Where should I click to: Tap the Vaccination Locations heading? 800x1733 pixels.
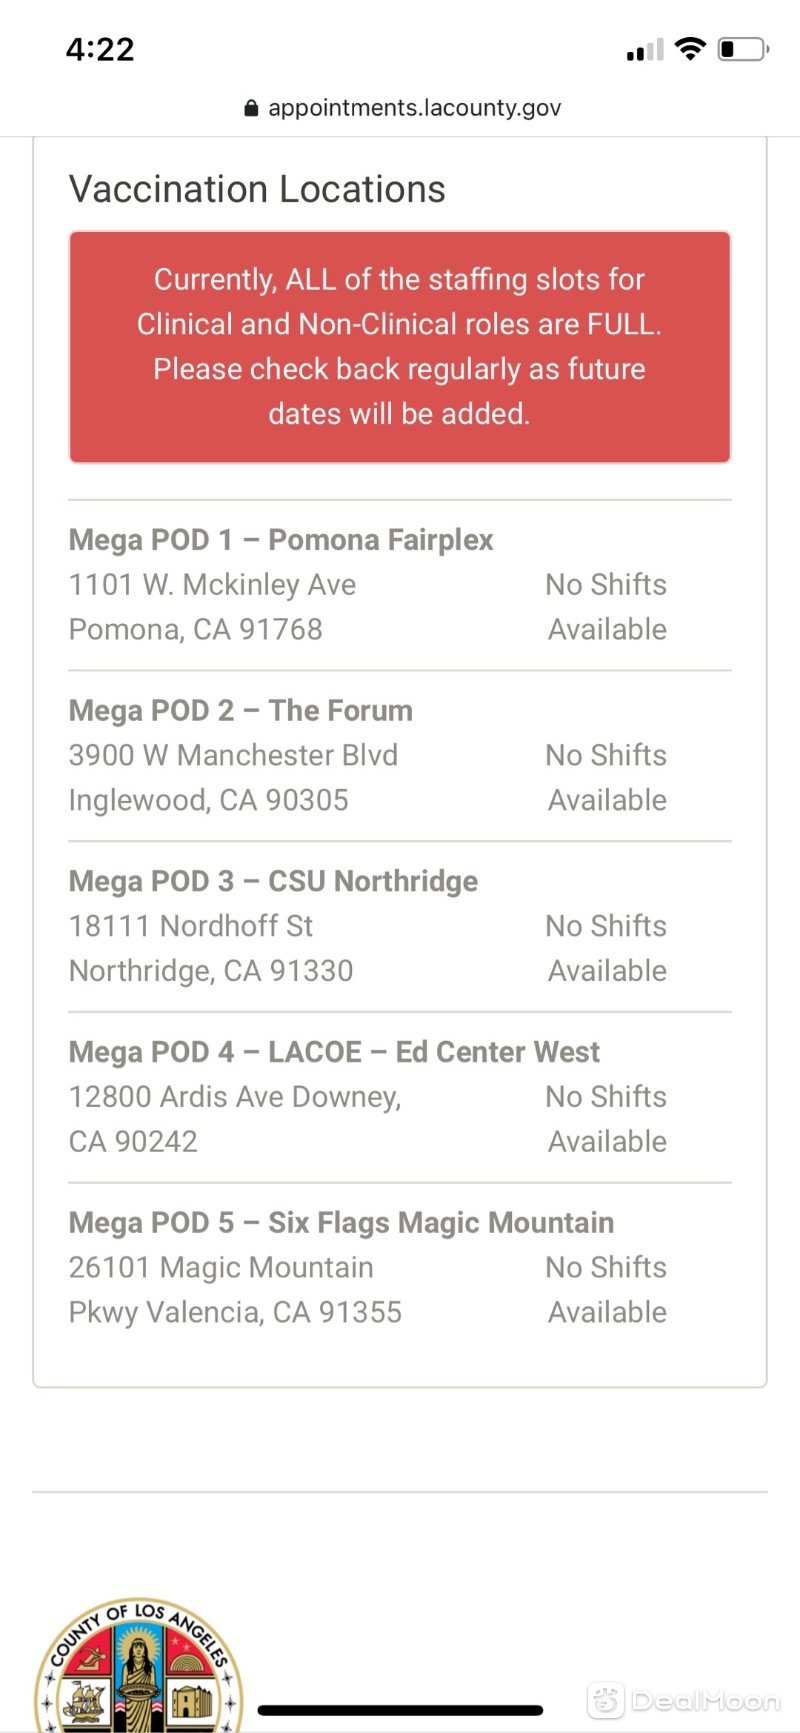pyautogui.click(x=257, y=189)
